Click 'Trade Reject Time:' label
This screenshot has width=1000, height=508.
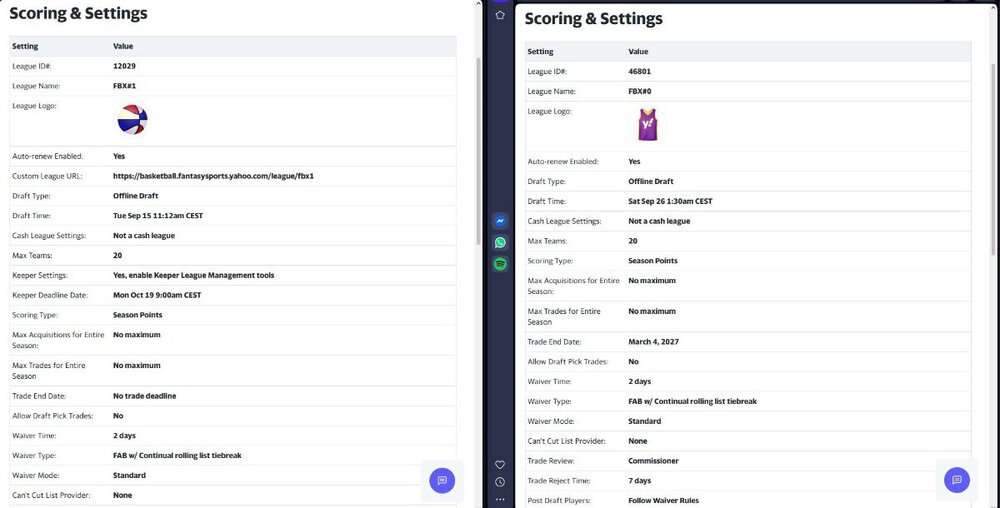(x=559, y=481)
